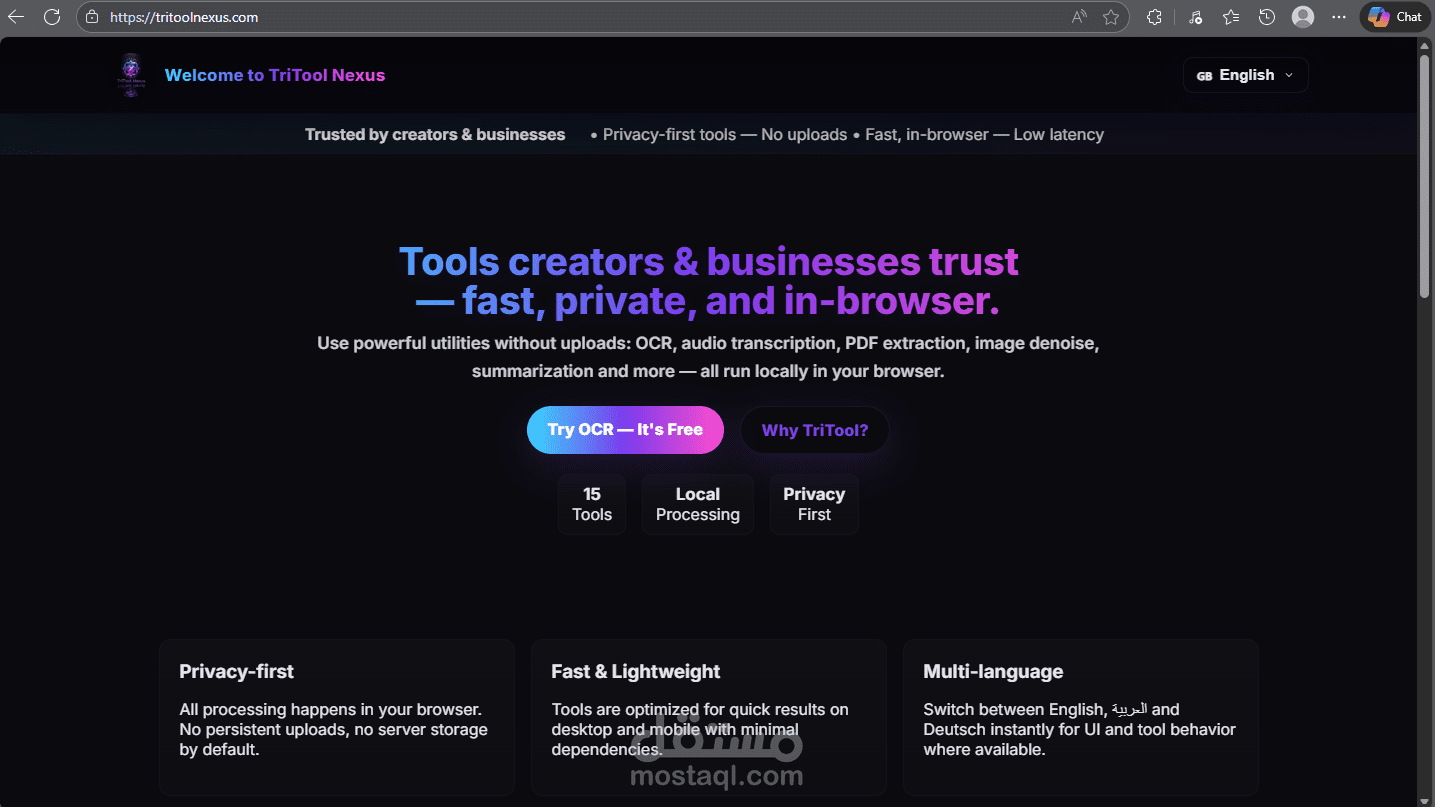Click the Privacy First stat badge
Viewport: 1435px width, 807px height.
click(814, 504)
